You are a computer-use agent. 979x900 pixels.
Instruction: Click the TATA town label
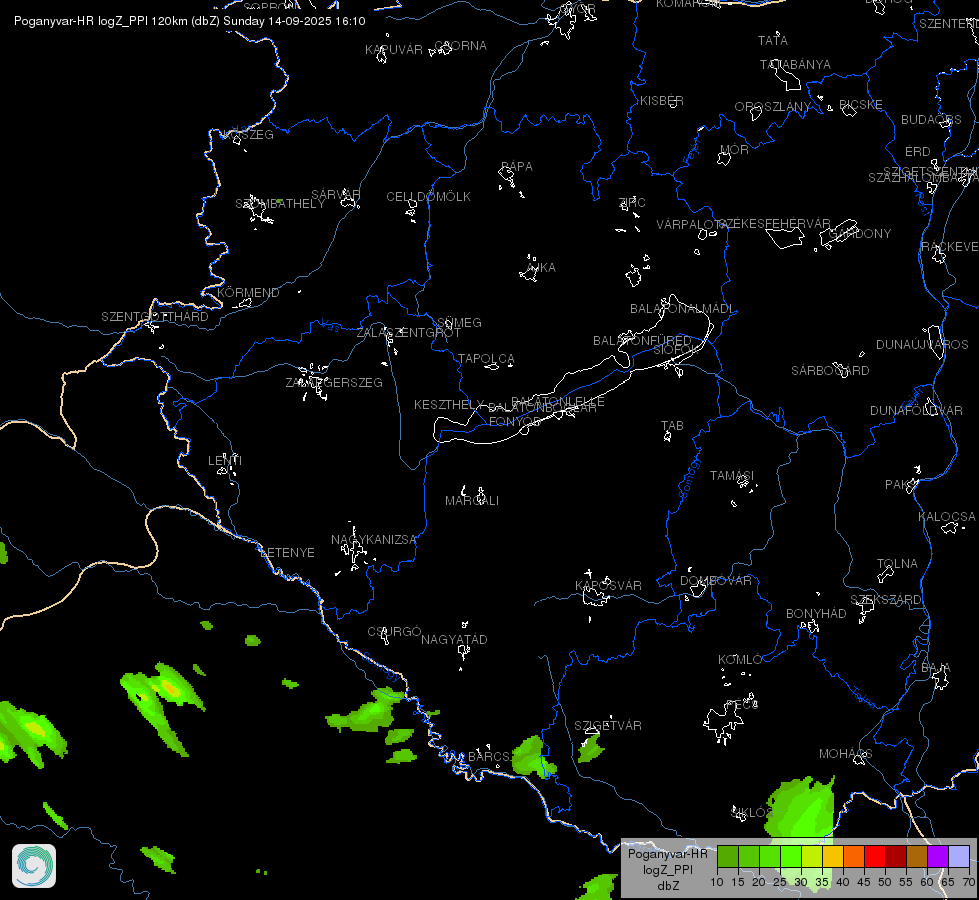pyautogui.click(x=773, y=41)
